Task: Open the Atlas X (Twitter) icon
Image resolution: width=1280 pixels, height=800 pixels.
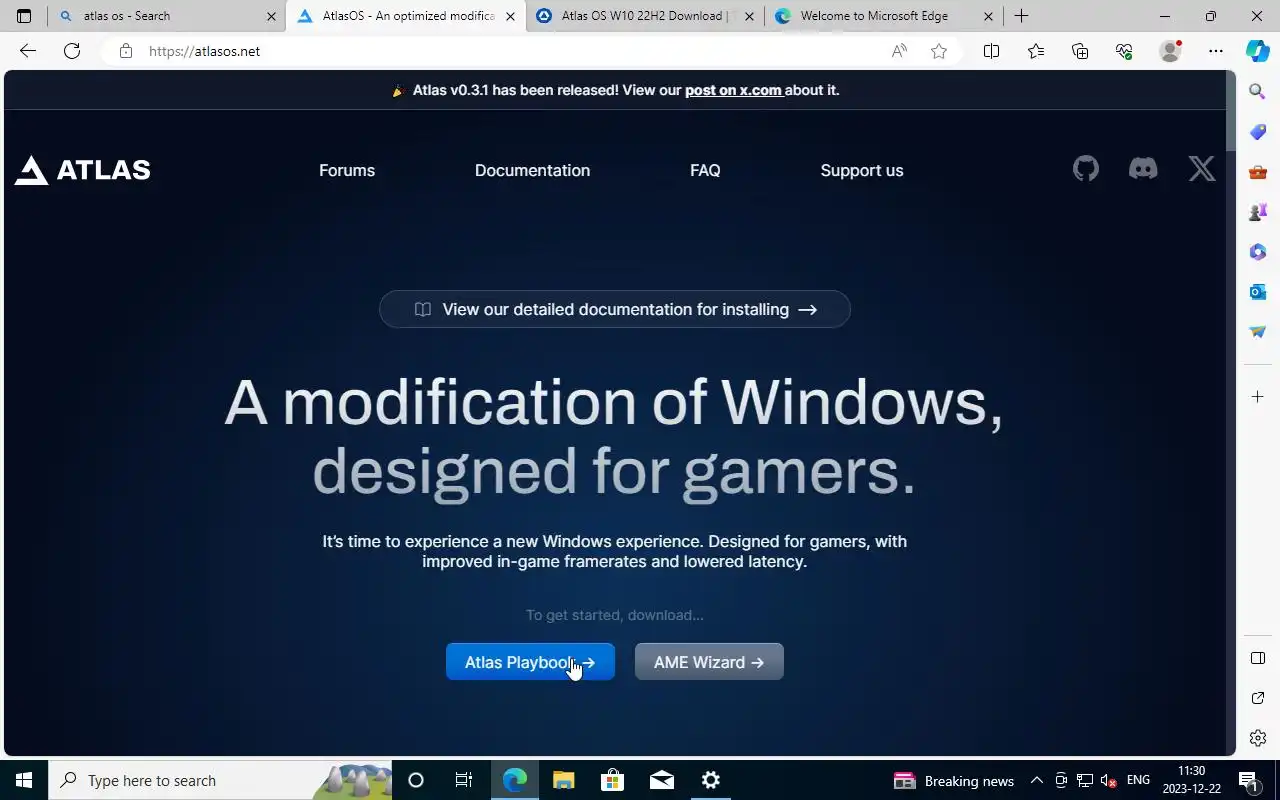Action: point(1202,169)
